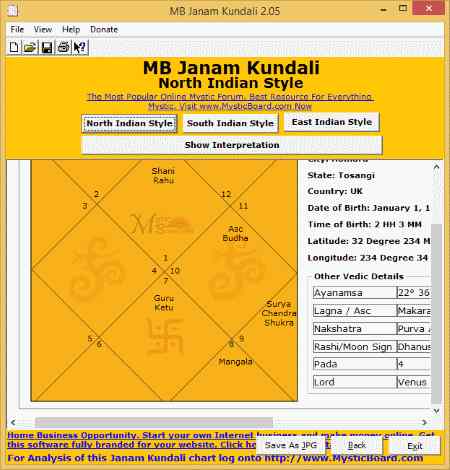Open the MysticBoard forum promo link
Image resolution: width=450 pixels, height=470 pixels.
(230, 101)
